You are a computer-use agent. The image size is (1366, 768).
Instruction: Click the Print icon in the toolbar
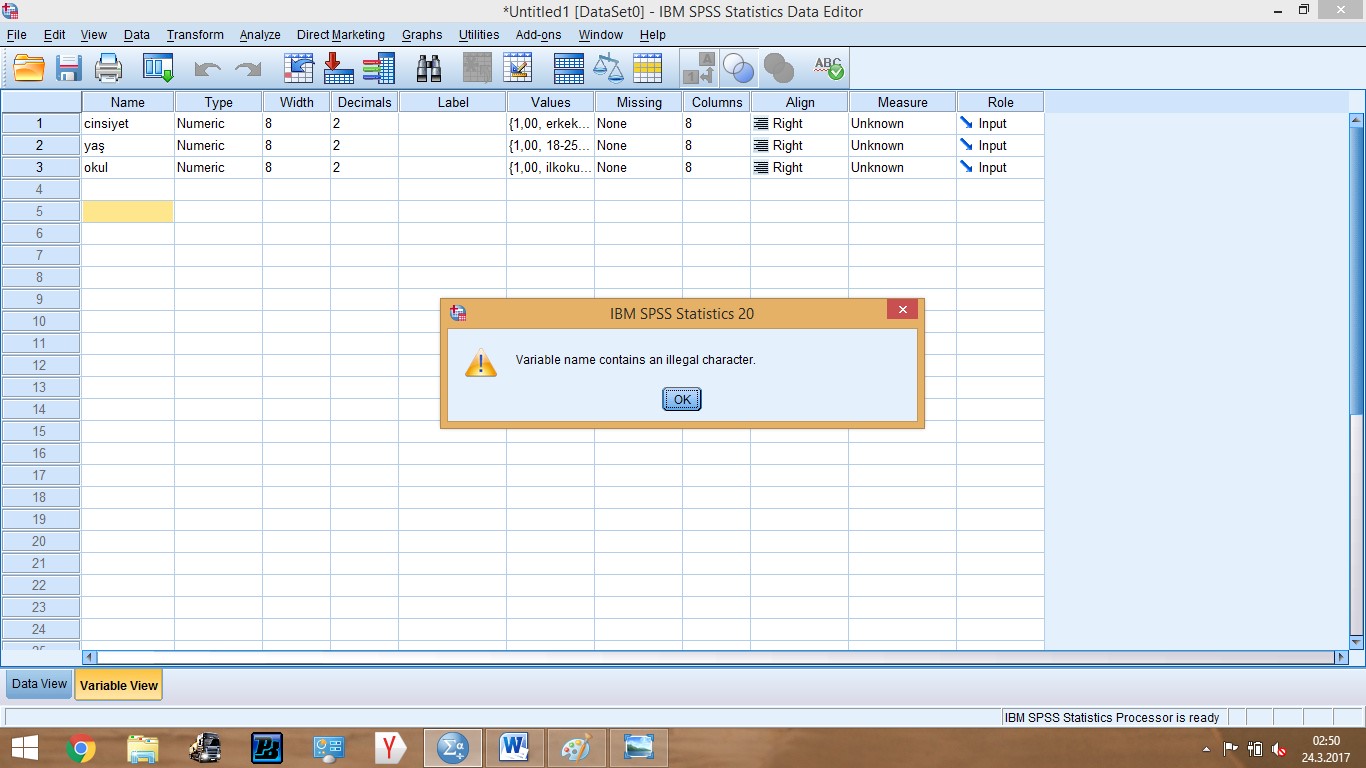tap(108, 68)
